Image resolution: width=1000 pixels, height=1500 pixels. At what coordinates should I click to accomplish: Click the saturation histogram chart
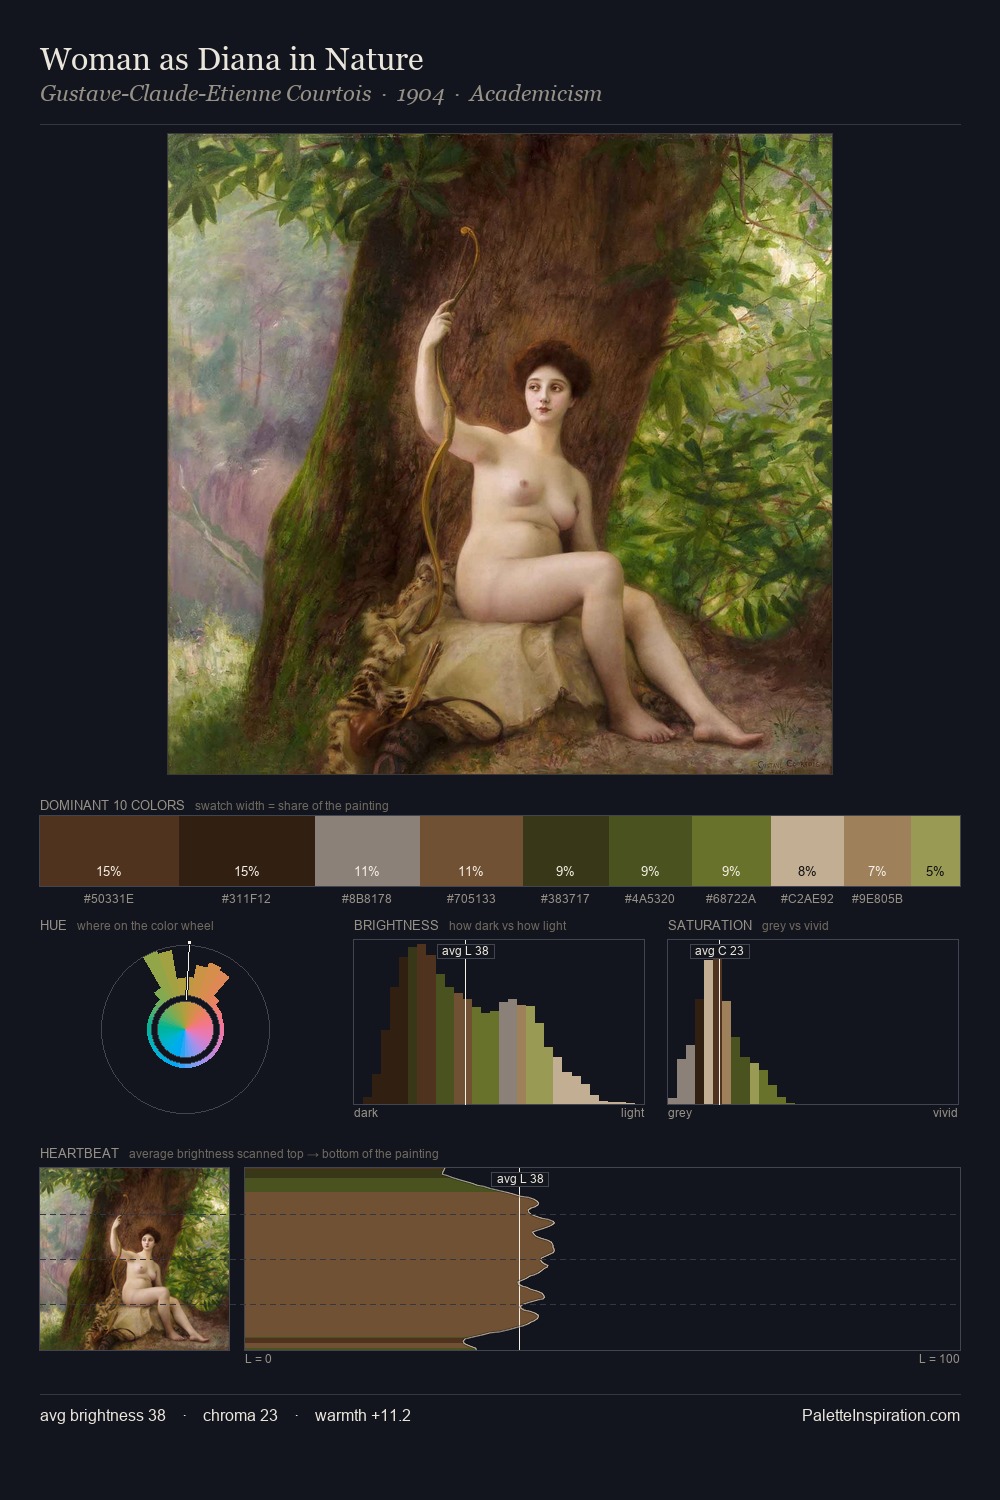tap(813, 1022)
